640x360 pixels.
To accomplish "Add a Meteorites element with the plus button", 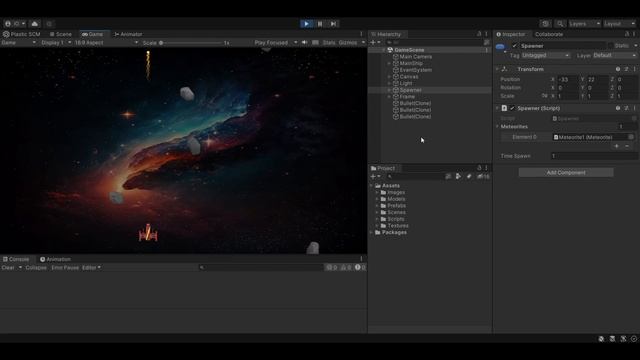I will [616, 146].
